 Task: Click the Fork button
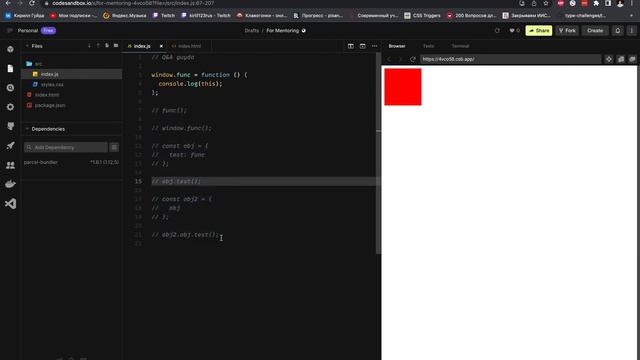point(567,31)
